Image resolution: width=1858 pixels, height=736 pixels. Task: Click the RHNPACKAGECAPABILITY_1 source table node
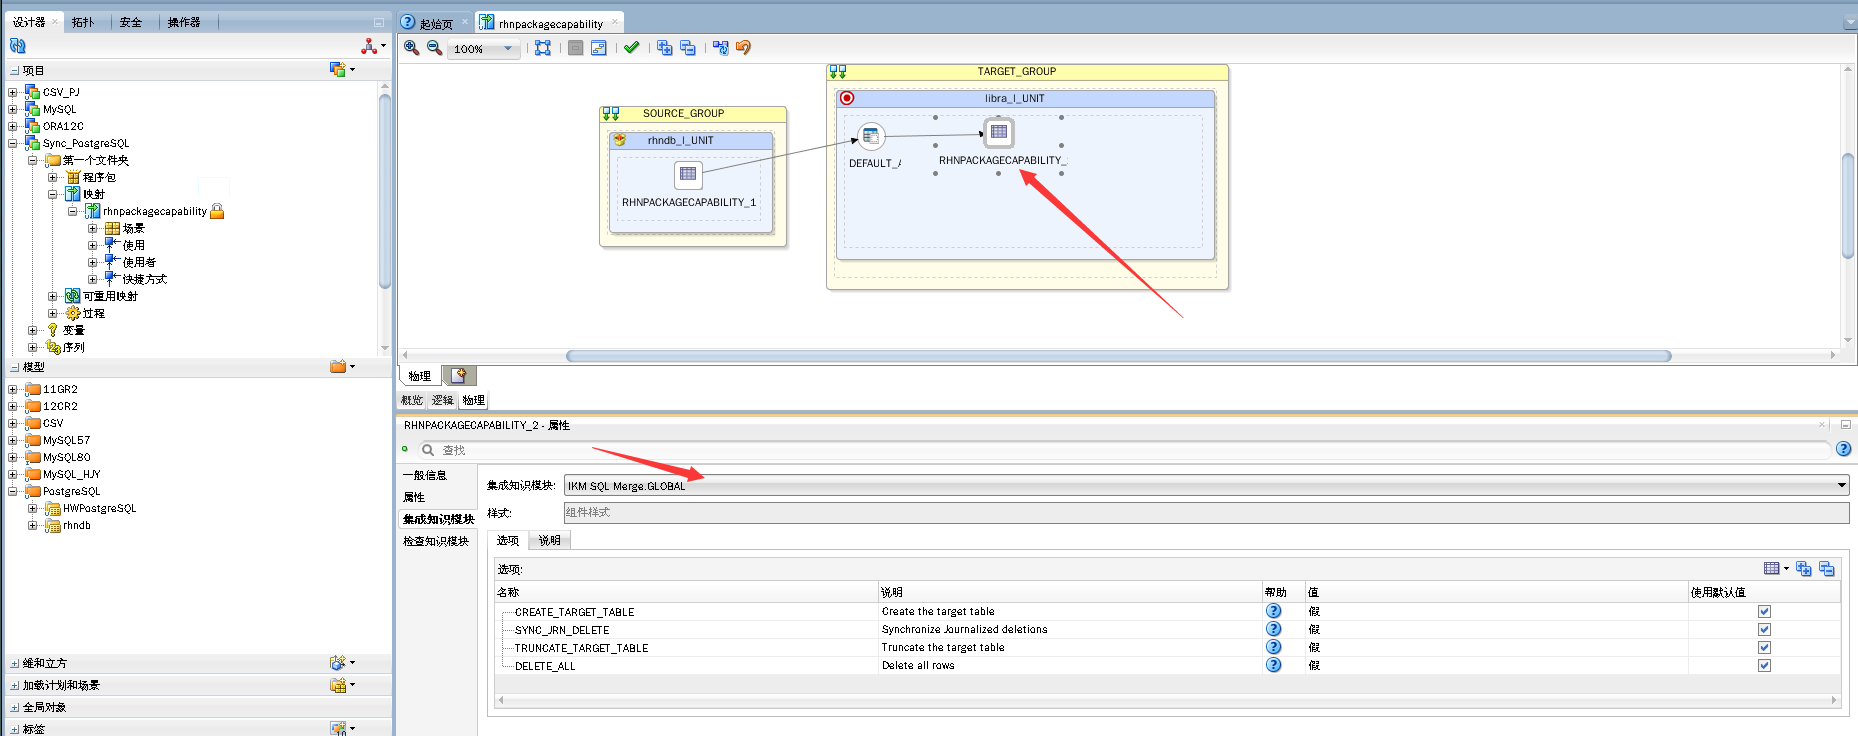pyautogui.click(x=689, y=174)
